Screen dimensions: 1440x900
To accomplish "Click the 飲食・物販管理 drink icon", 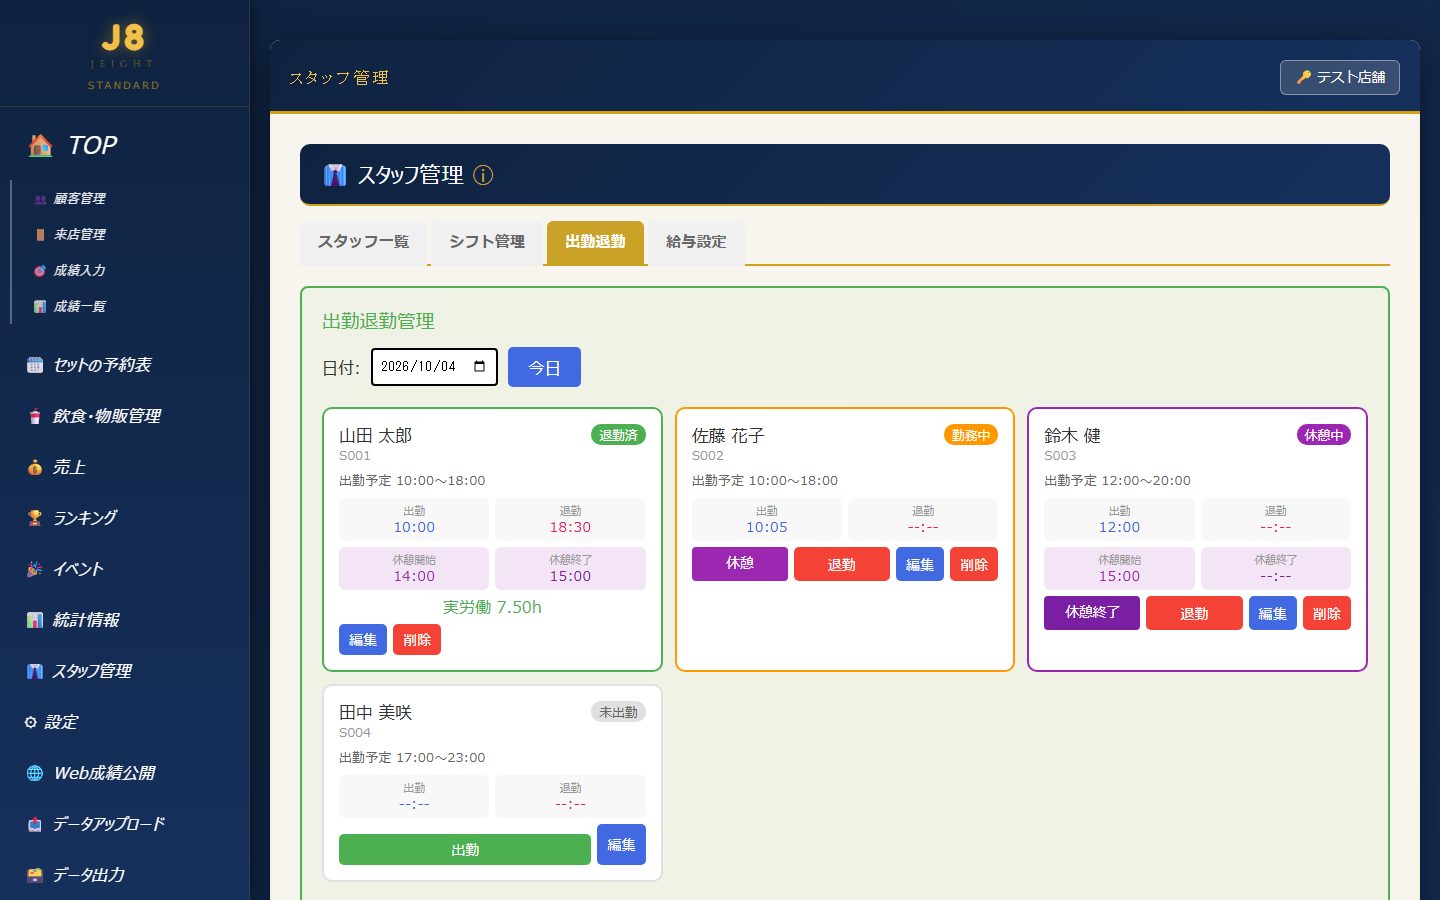I will point(35,416).
